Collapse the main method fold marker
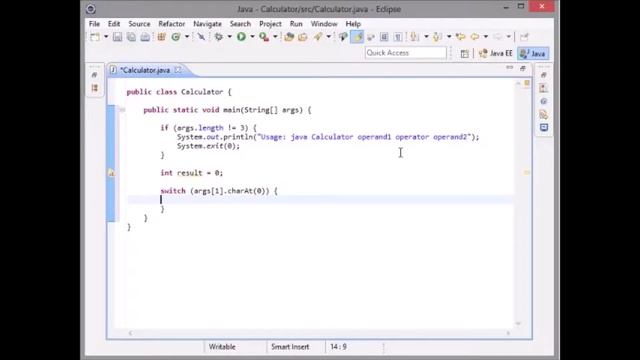The height and width of the screenshot is (360, 640). click(122, 110)
